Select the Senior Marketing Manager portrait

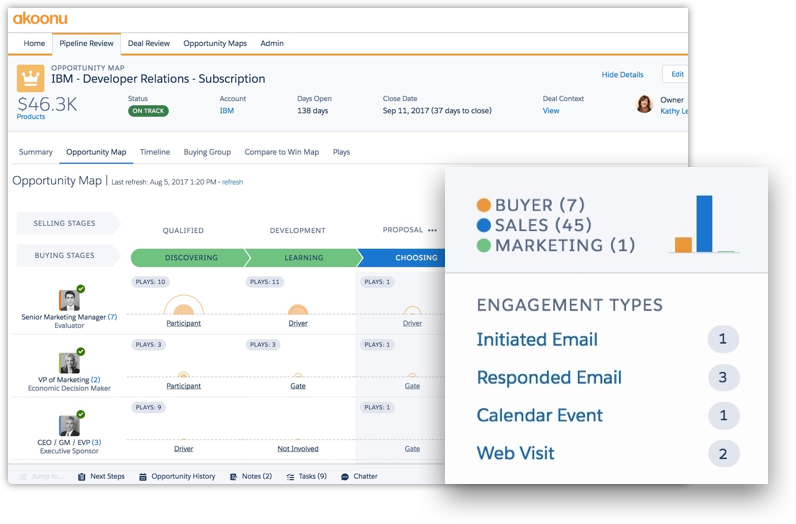click(69, 300)
